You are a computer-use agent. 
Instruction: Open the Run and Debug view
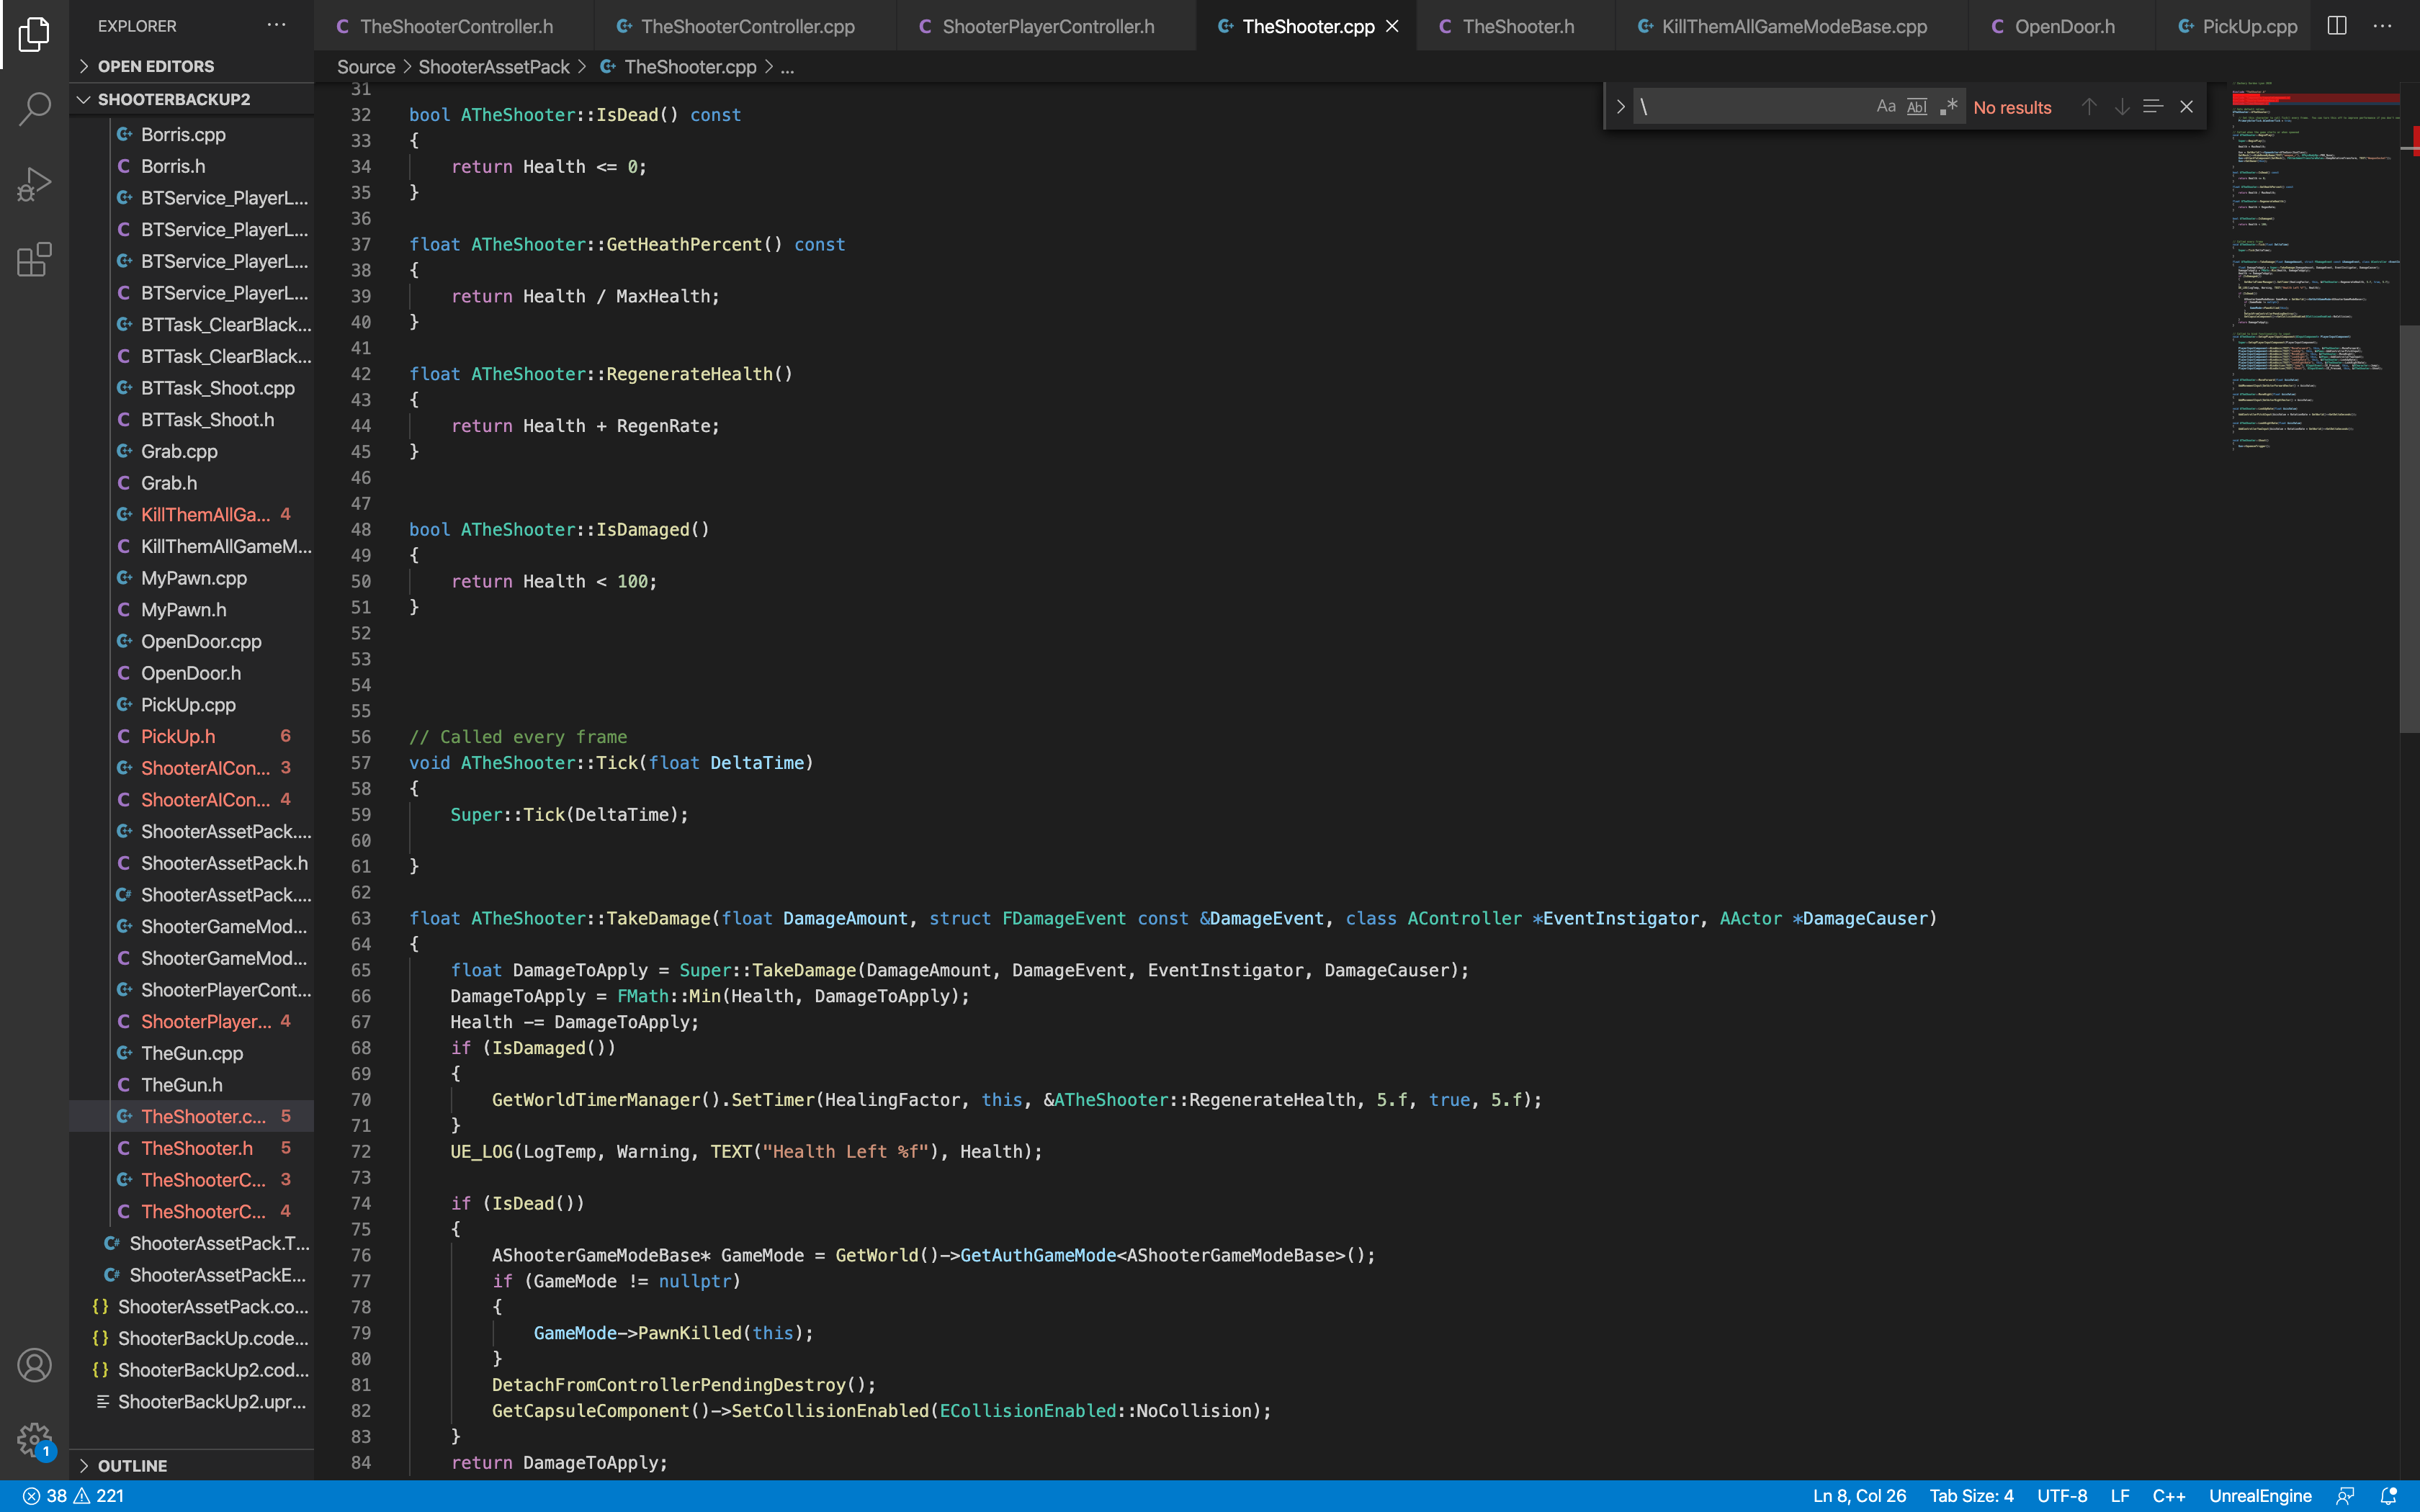pyautogui.click(x=34, y=183)
